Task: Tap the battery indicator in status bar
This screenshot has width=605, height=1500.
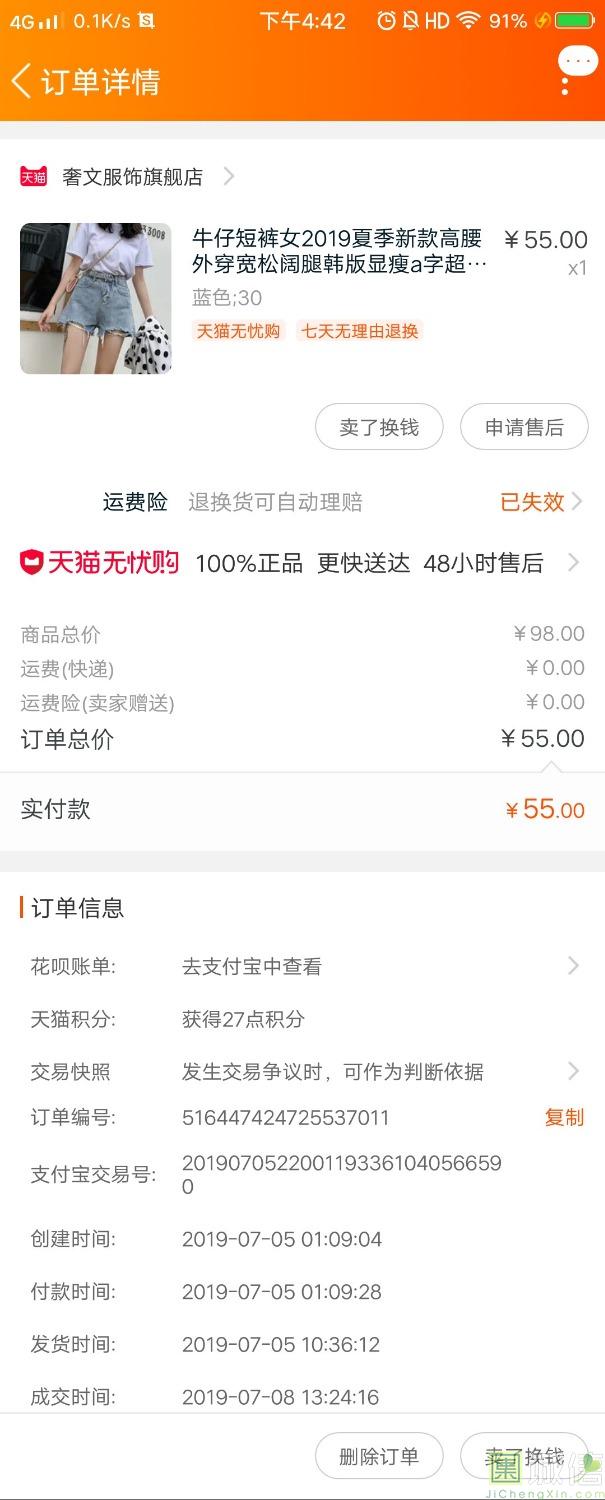Action: coord(574,20)
